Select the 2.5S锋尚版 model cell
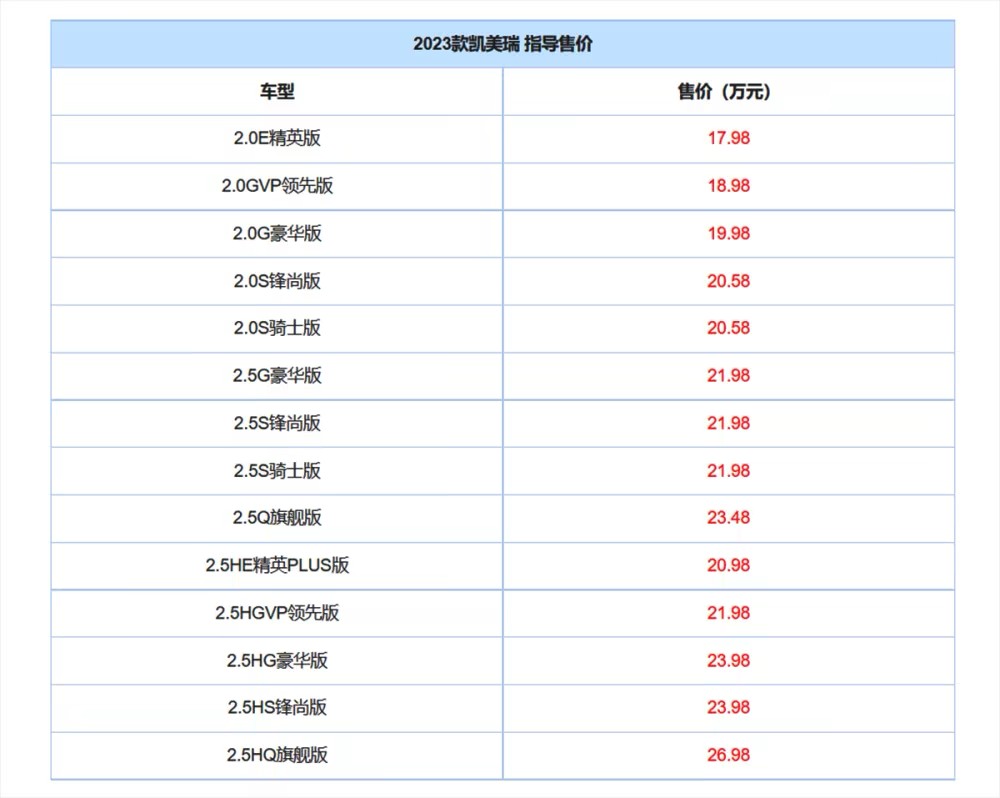The width and height of the screenshot is (1000, 798). point(277,423)
